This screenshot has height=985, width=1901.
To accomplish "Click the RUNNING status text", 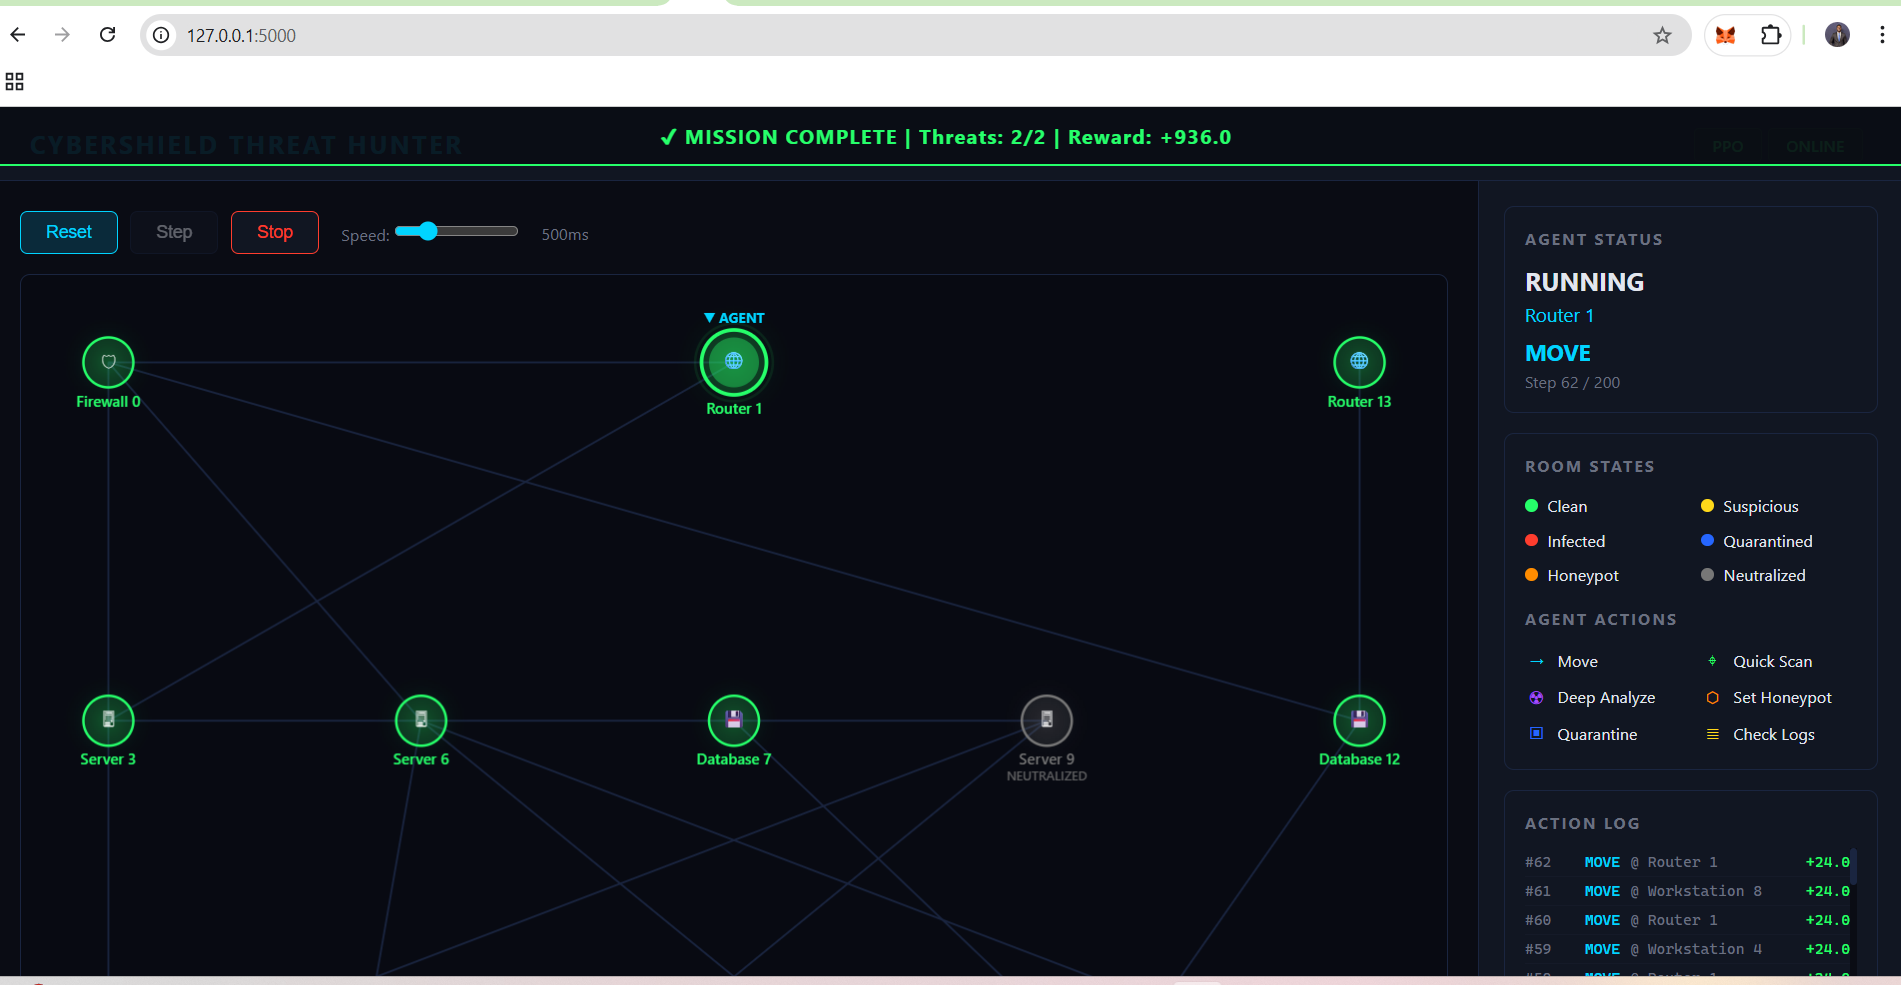I will 1584,282.
